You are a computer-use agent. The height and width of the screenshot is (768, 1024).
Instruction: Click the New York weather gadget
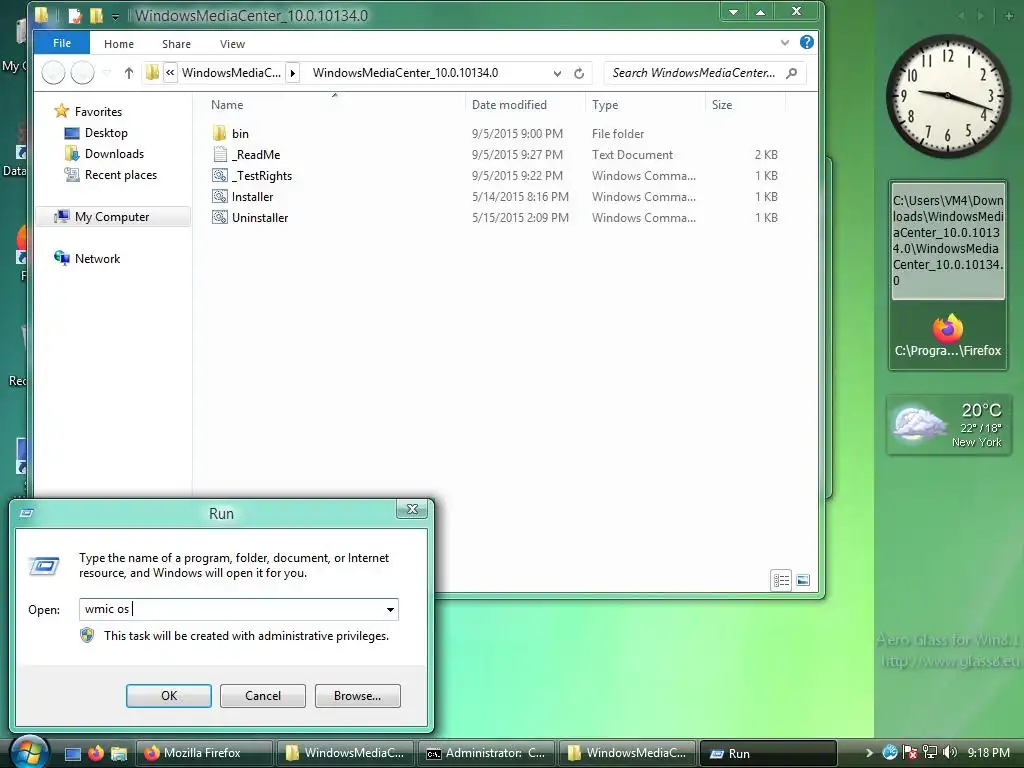948,424
